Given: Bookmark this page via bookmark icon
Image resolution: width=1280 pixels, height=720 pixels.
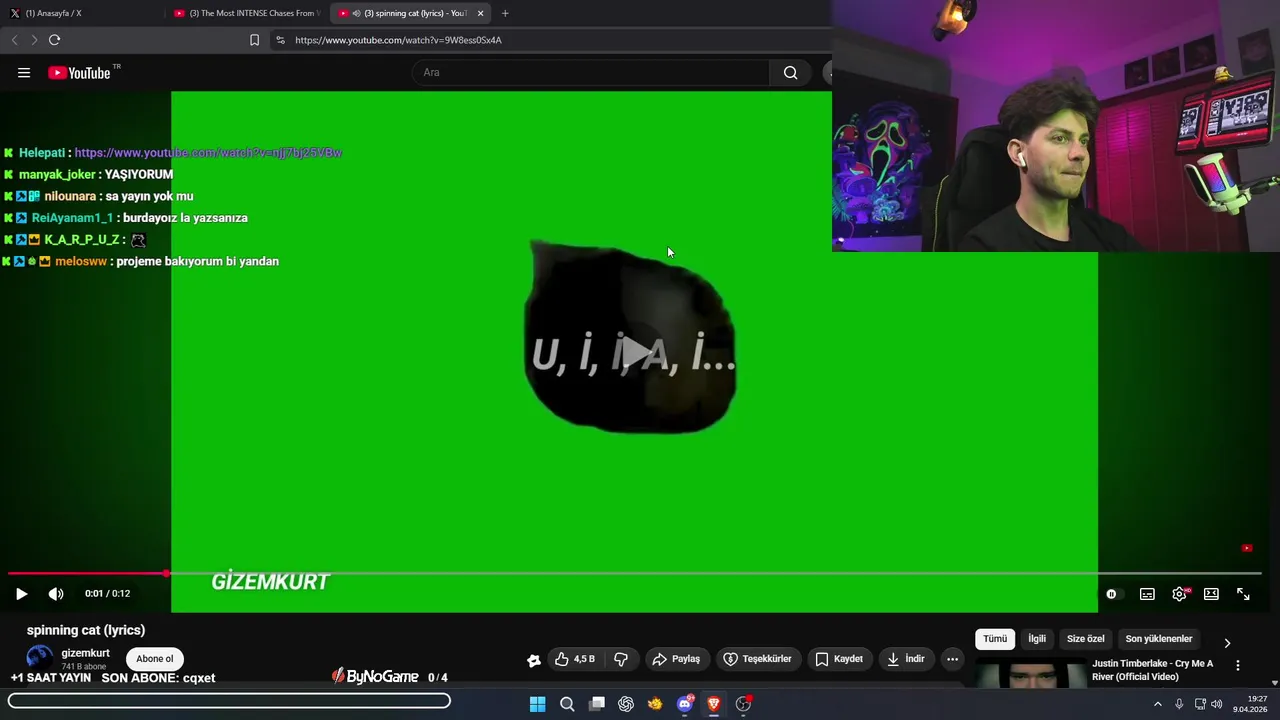Looking at the screenshot, I should [254, 40].
